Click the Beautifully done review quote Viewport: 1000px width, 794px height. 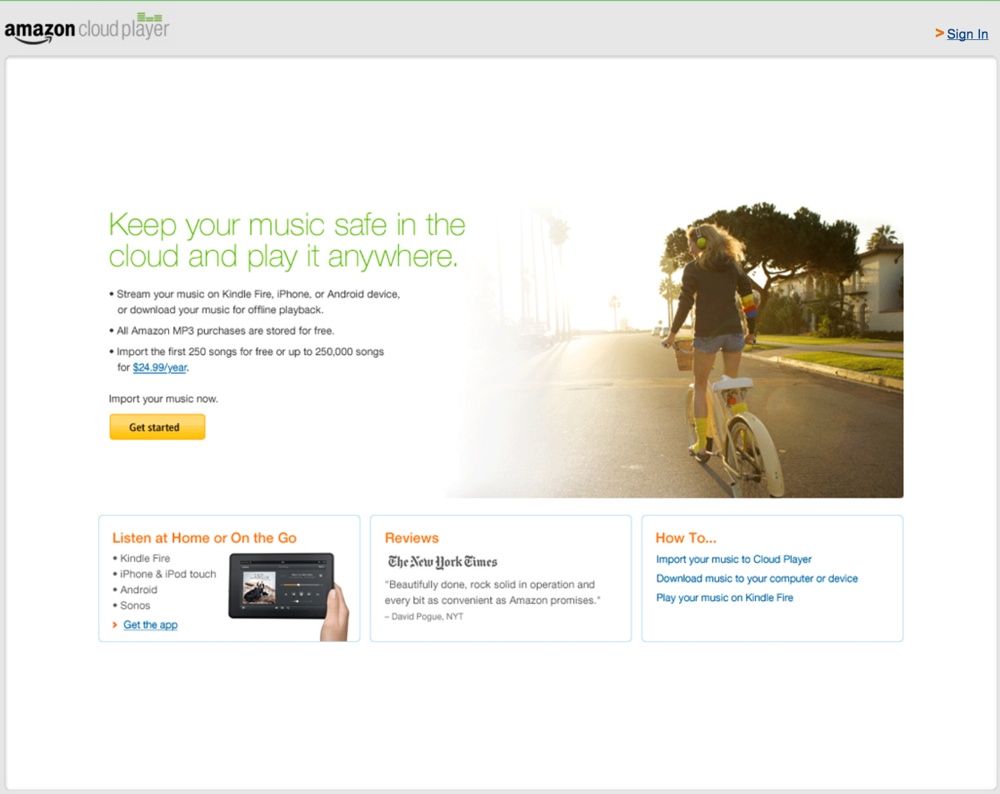click(492, 592)
